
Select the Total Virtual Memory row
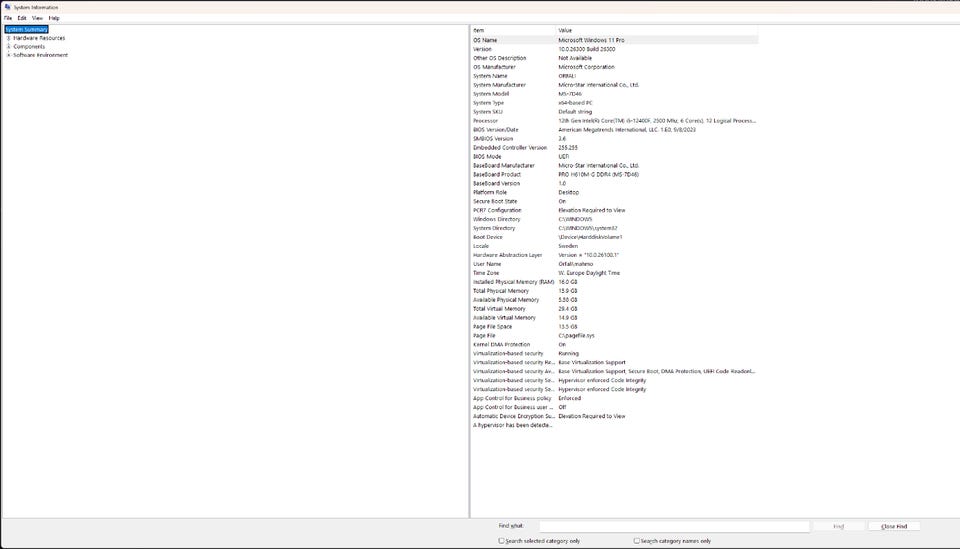[x=615, y=309]
